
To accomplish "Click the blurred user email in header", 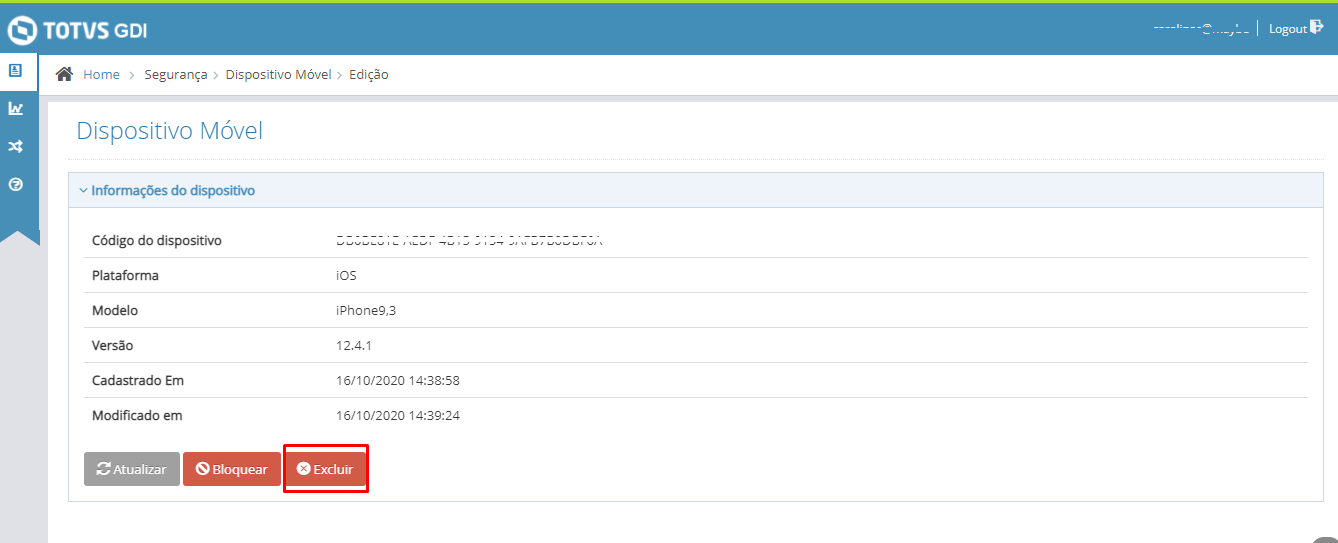I will tap(1201, 29).
